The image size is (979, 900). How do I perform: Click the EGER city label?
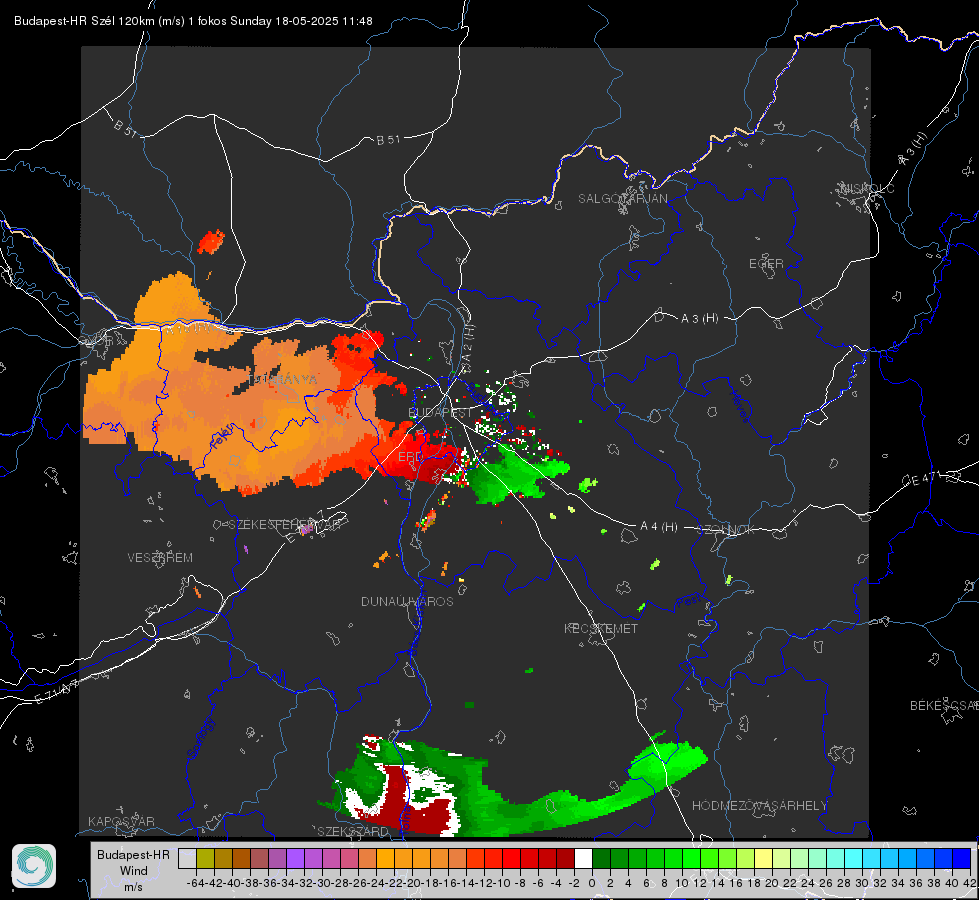[766, 264]
